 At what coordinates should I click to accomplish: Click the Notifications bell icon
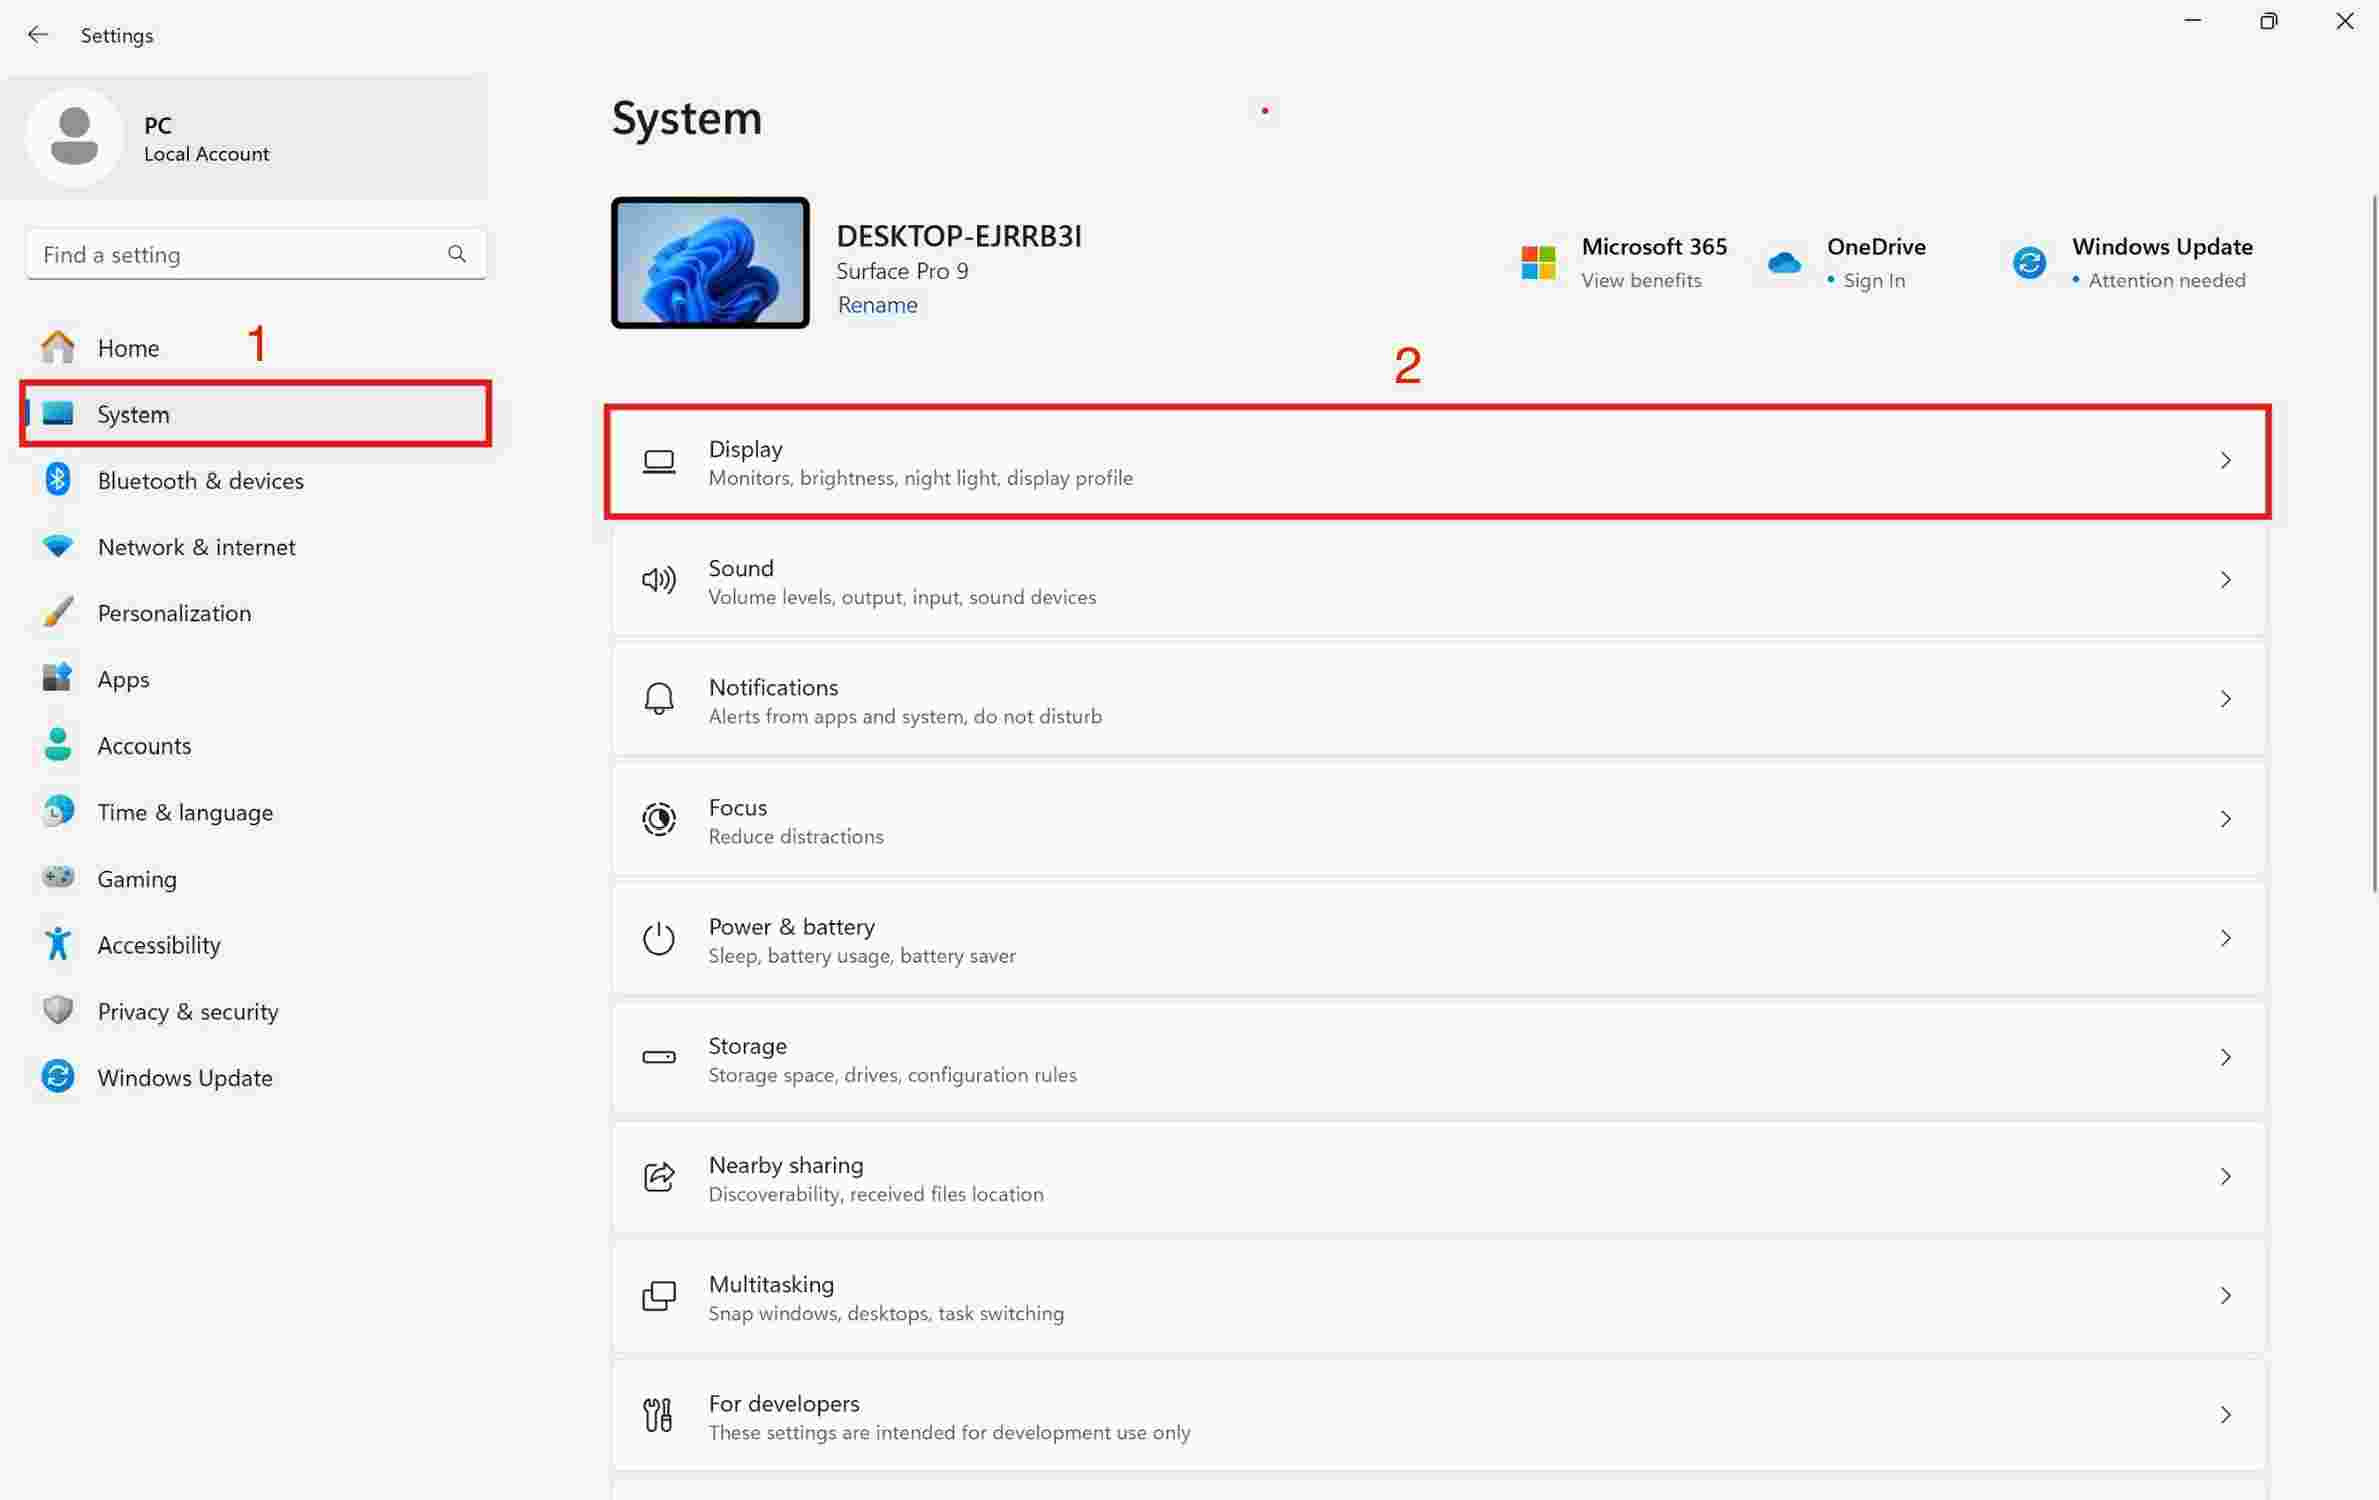tap(658, 699)
